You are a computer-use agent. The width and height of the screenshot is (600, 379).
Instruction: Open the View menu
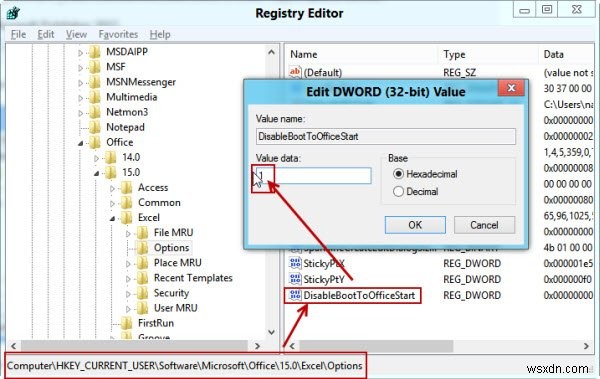click(x=76, y=34)
